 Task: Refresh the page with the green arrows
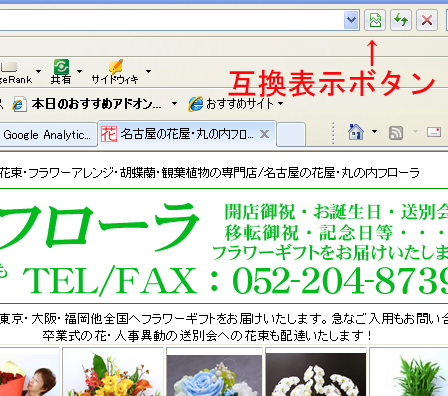point(401,20)
